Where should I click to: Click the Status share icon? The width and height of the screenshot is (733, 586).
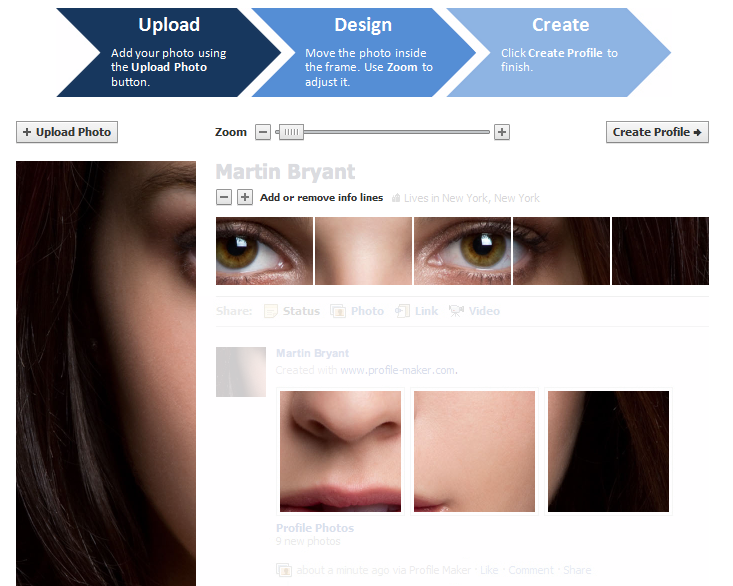click(x=271, y=311)
